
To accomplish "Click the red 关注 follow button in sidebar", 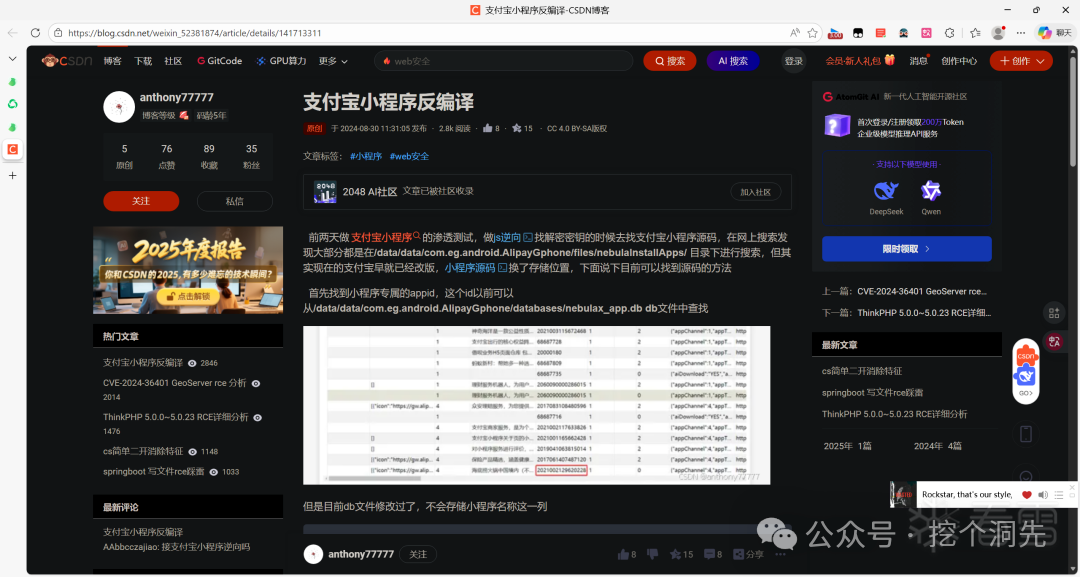I will coord(141,201).
